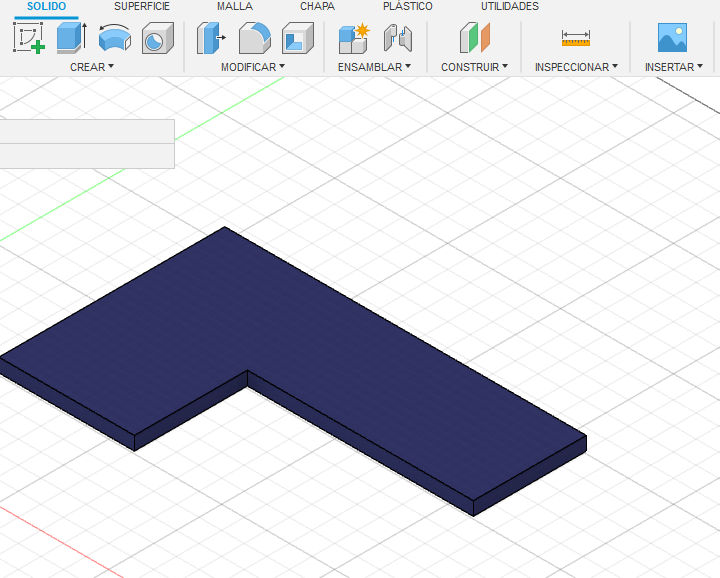Go to the UTILIDADES tab
This screenshot has height=578, width=720.
click(x=510, y=6)
